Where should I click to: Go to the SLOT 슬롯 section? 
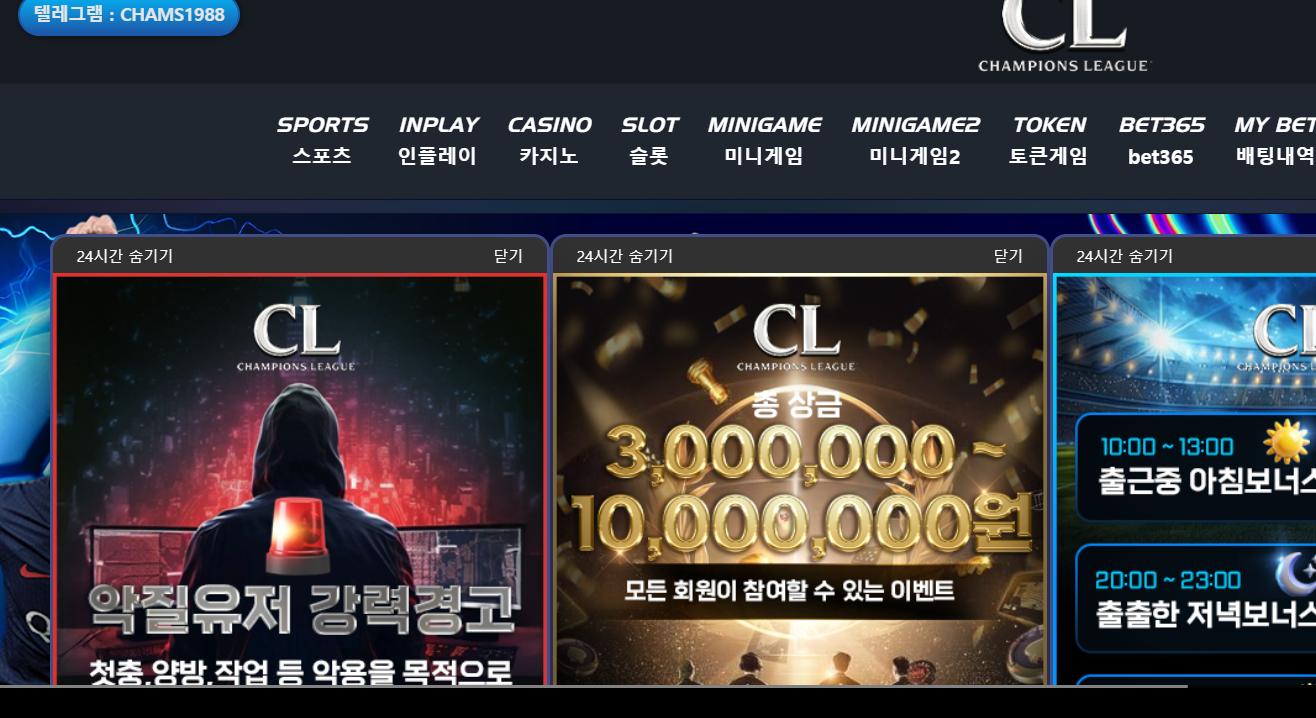click(x=649, y=140)
